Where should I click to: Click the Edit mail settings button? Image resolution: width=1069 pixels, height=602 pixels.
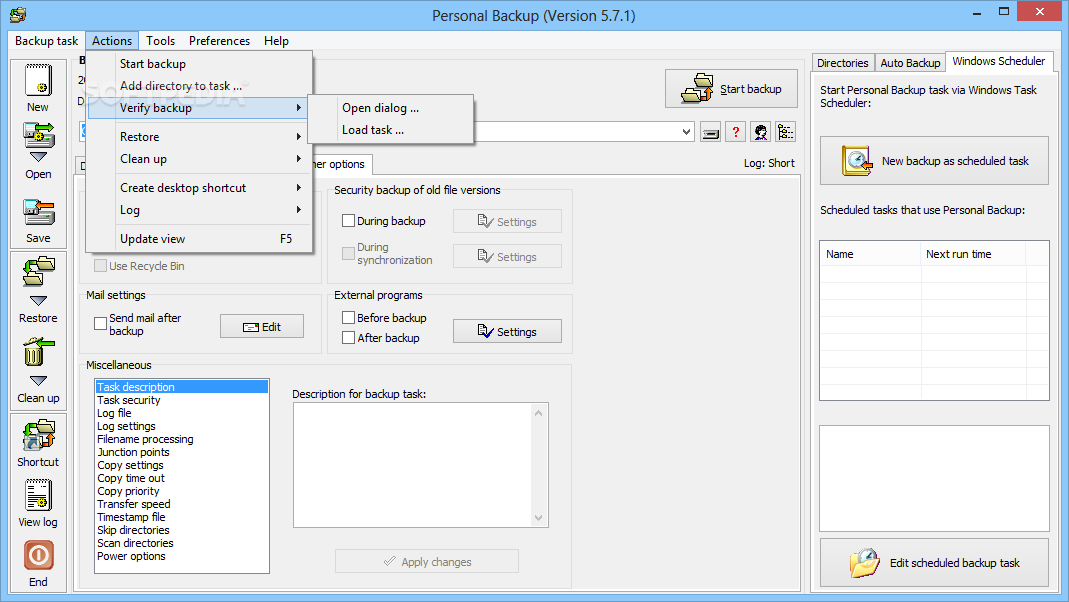(x=262, y=327)
